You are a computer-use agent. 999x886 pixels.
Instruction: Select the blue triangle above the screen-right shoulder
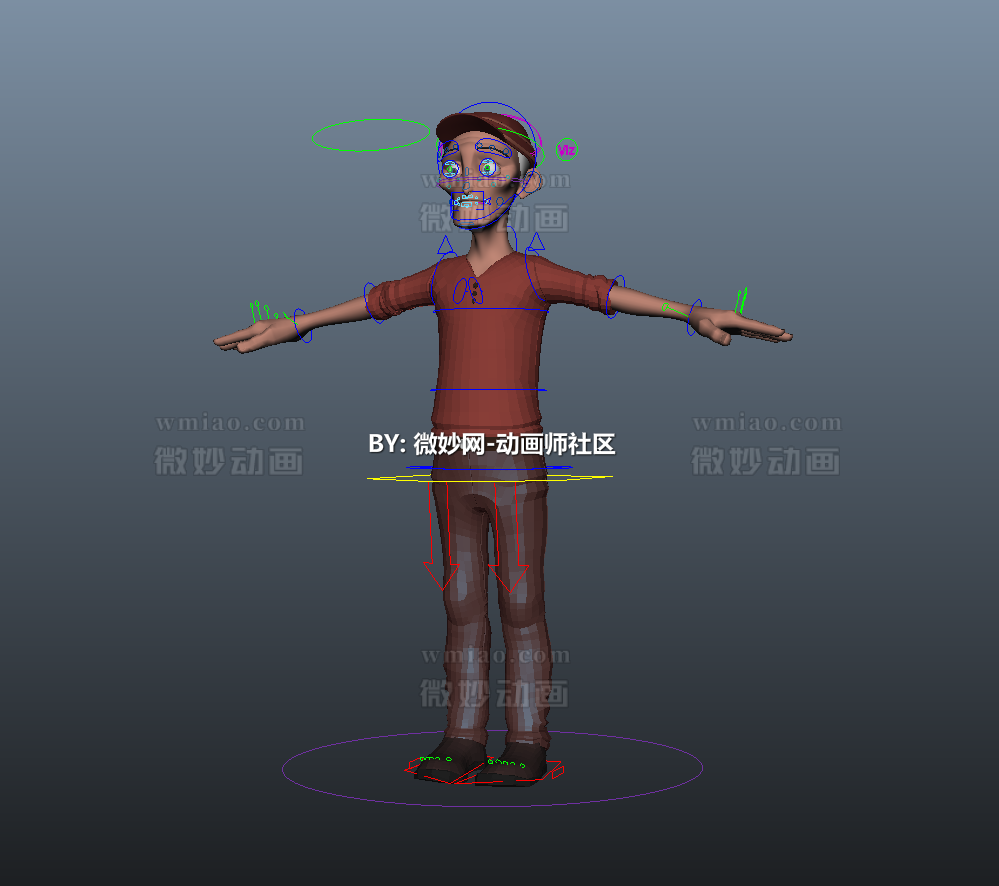[x=536, y=242]
